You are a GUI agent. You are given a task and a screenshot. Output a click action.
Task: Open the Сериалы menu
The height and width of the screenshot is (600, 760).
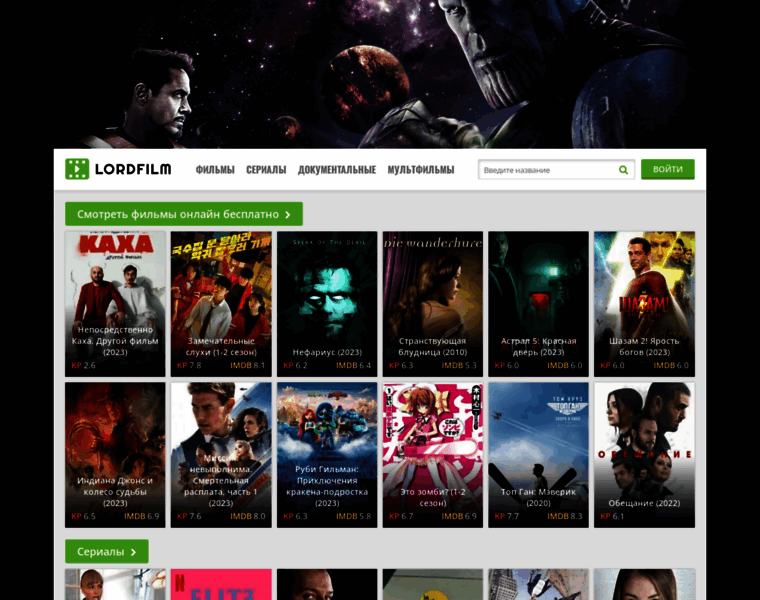(x=266, y=170)
